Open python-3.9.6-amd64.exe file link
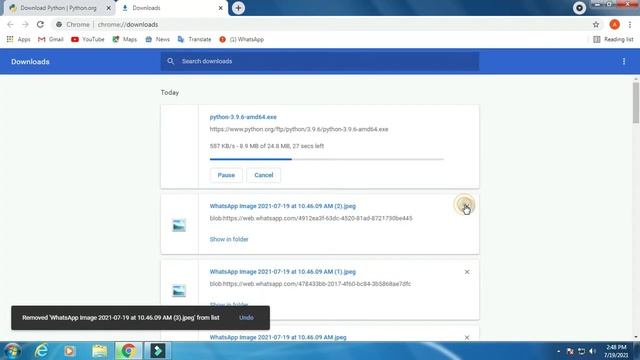The image size is (640, 360). [x=243, y=117]
